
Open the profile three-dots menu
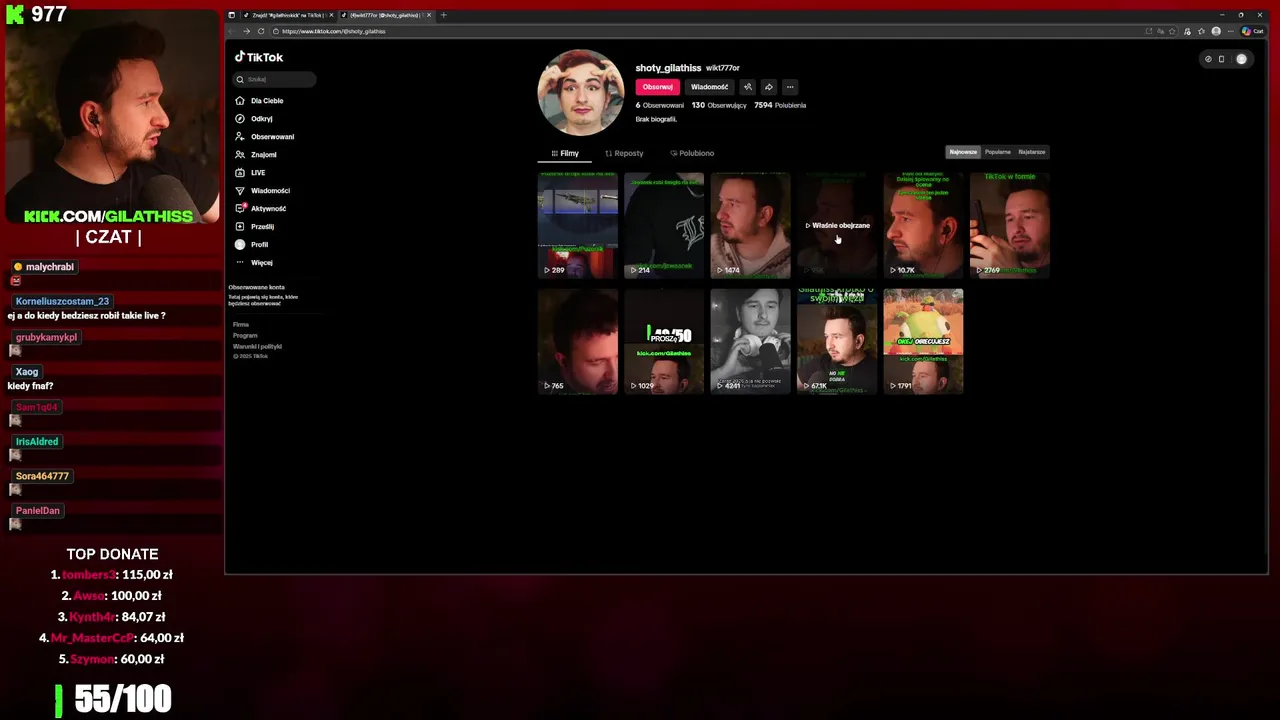(x=790, y=87)
